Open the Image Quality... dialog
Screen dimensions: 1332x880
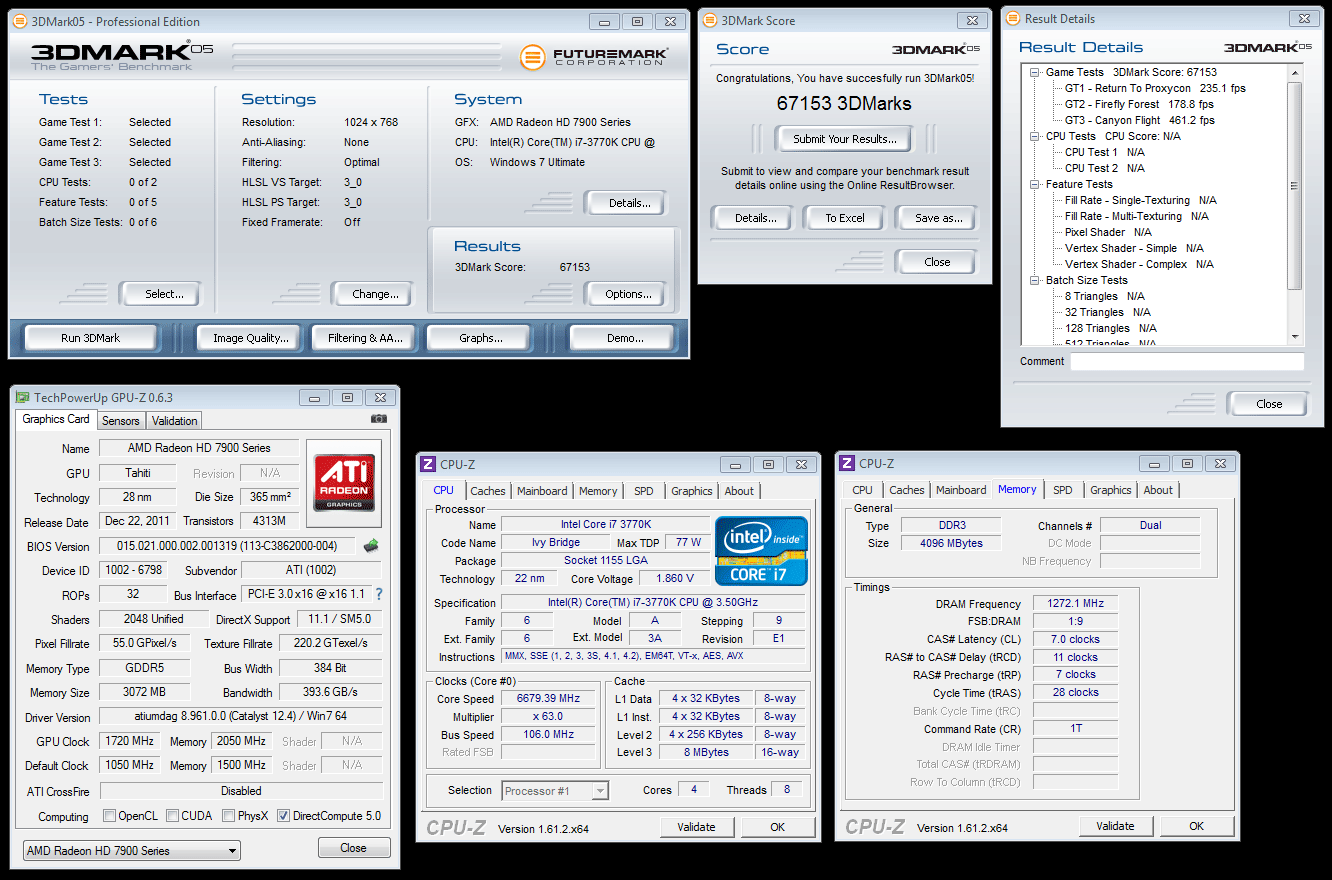[251, 338]
